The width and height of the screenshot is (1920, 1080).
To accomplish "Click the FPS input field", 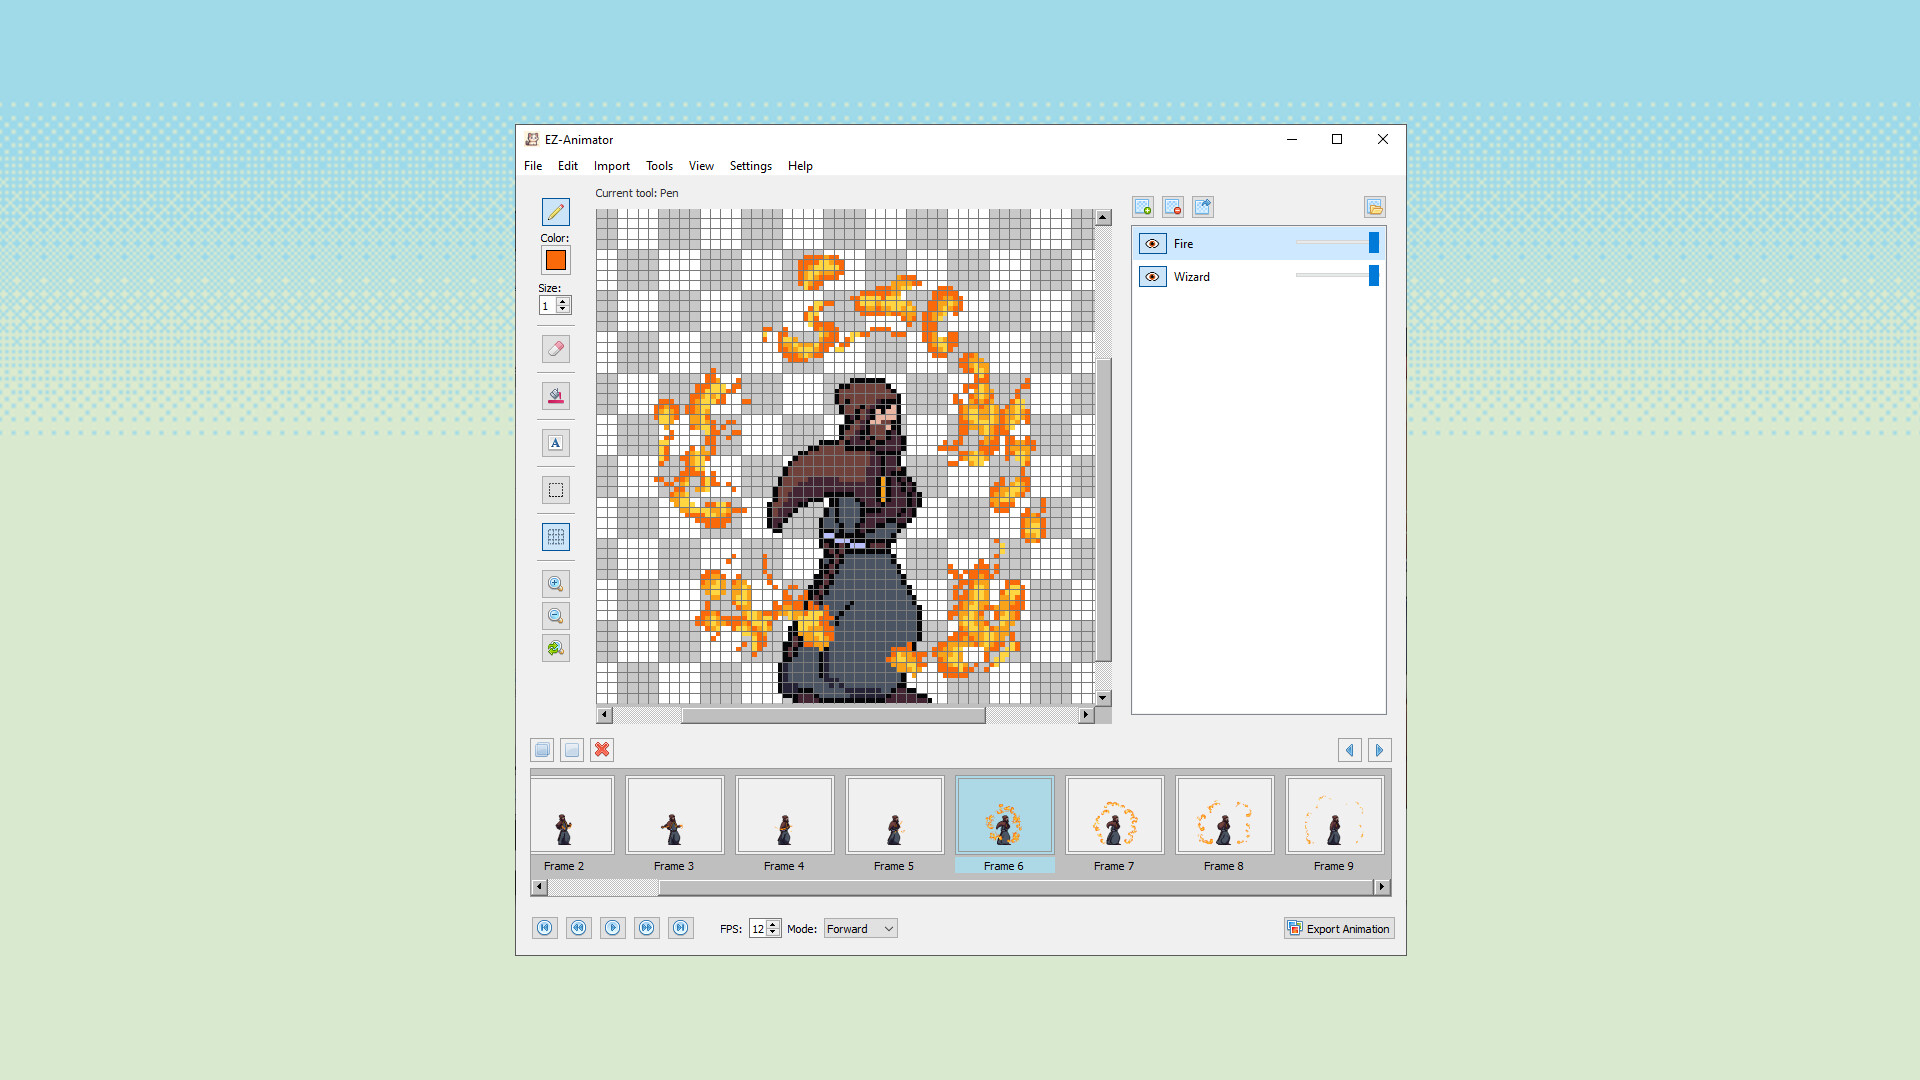I will [758, 929].
